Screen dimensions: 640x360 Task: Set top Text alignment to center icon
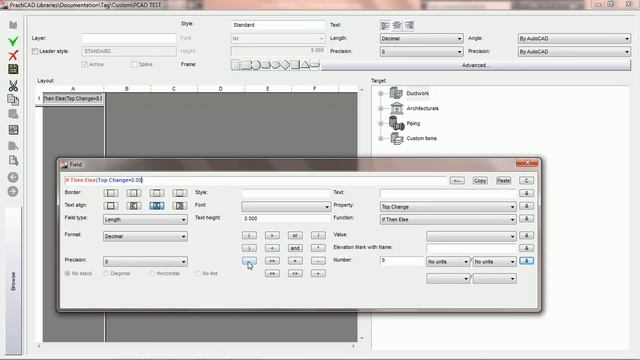397,26
